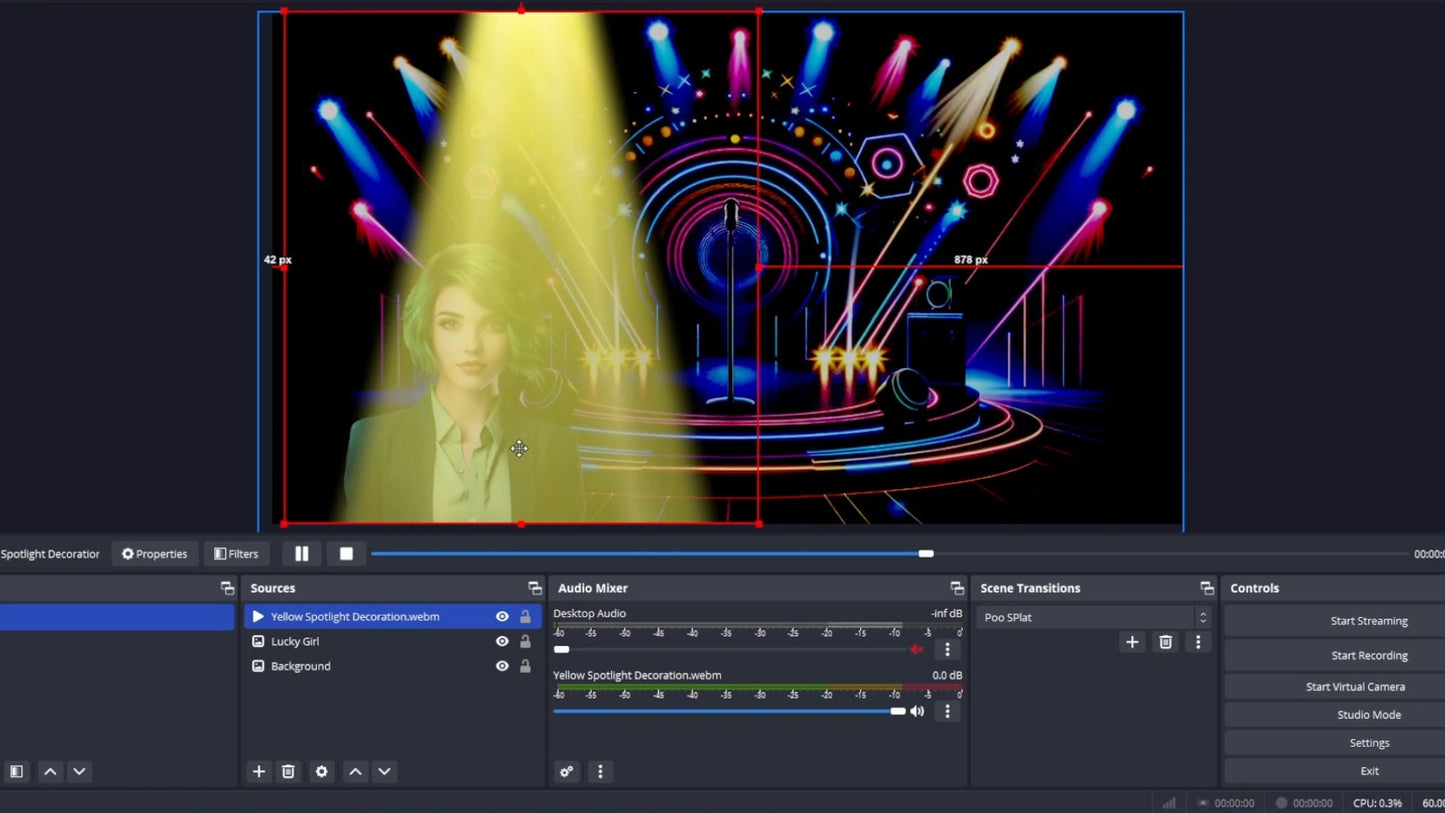The height and width of the screenshot is (813, 1445).
Task: Lock the Background source
Action: click(x=525, y=666)
